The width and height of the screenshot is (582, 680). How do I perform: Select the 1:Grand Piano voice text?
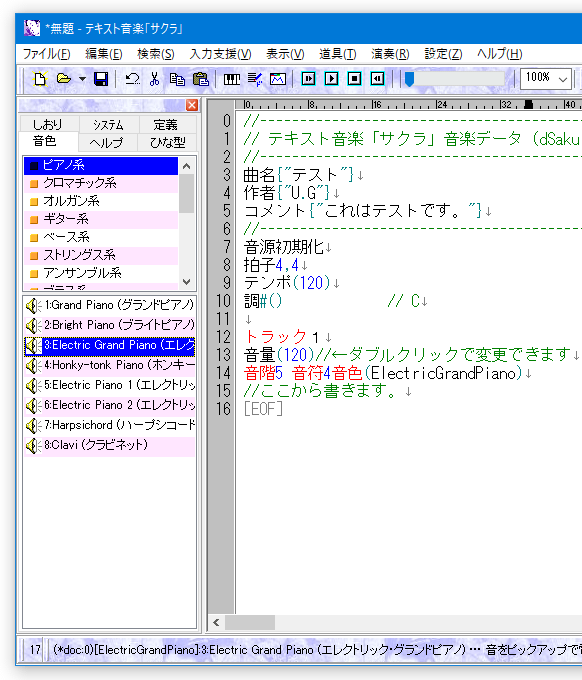(119, 305)
